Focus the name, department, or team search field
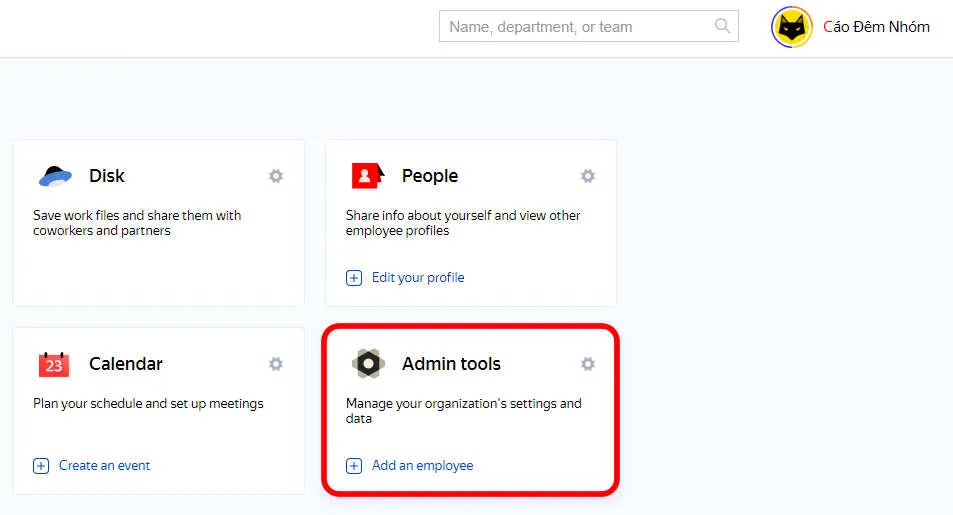 [575, 27]
